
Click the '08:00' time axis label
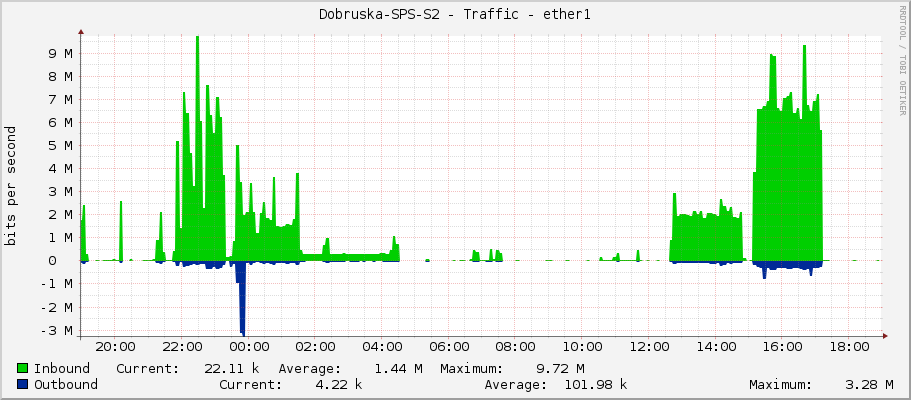515,347
